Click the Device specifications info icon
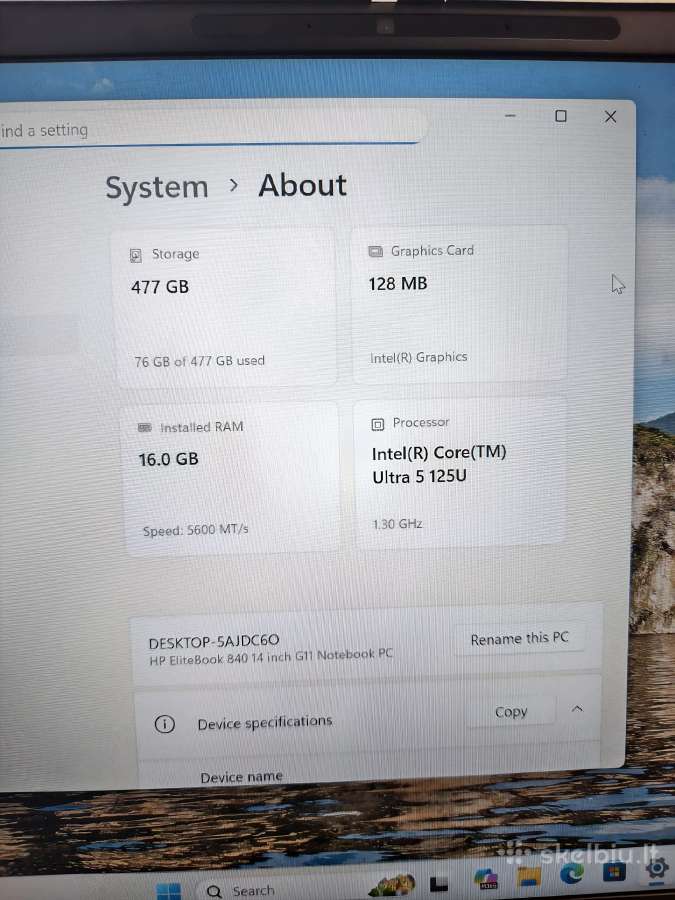 point(164,724)
